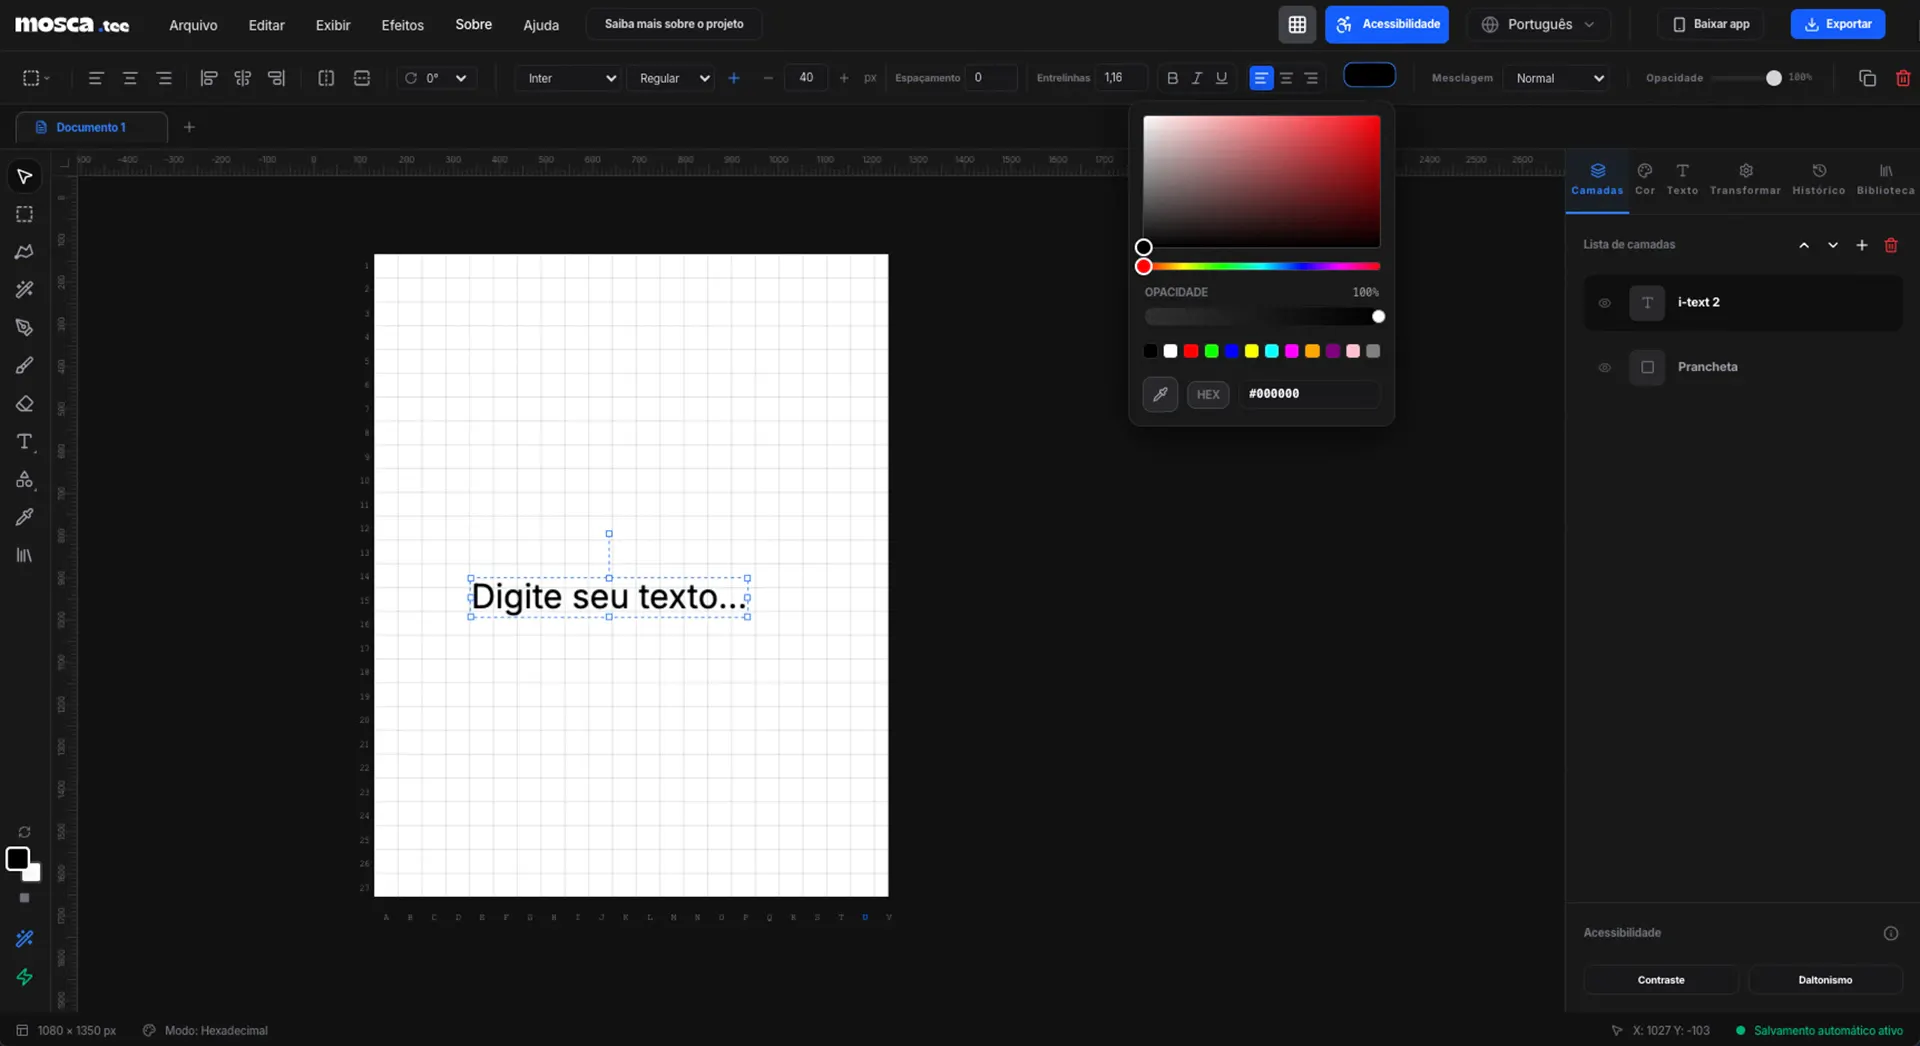Click the blue magic effects icon
Image resolution: width=1920 pixels, height=1046 pixels.
[x=24, y=939]
